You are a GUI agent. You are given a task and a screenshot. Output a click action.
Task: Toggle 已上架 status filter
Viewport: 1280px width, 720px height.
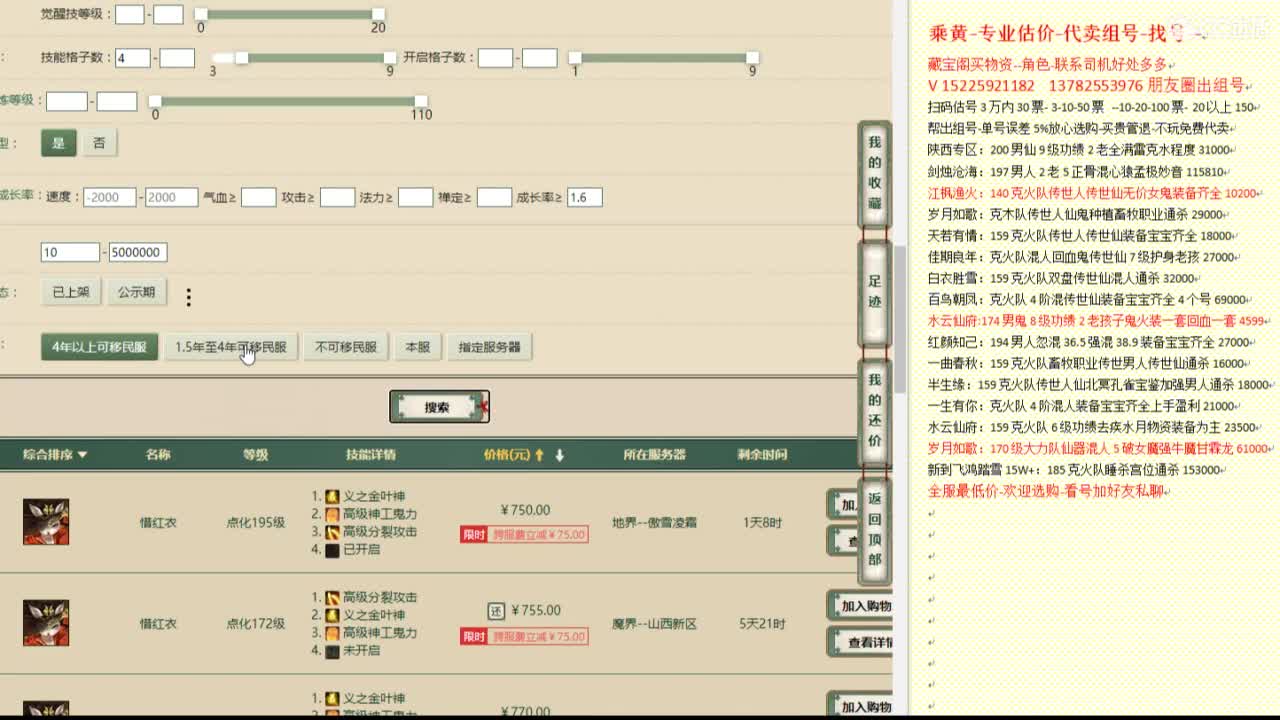(x=71, y=292)
